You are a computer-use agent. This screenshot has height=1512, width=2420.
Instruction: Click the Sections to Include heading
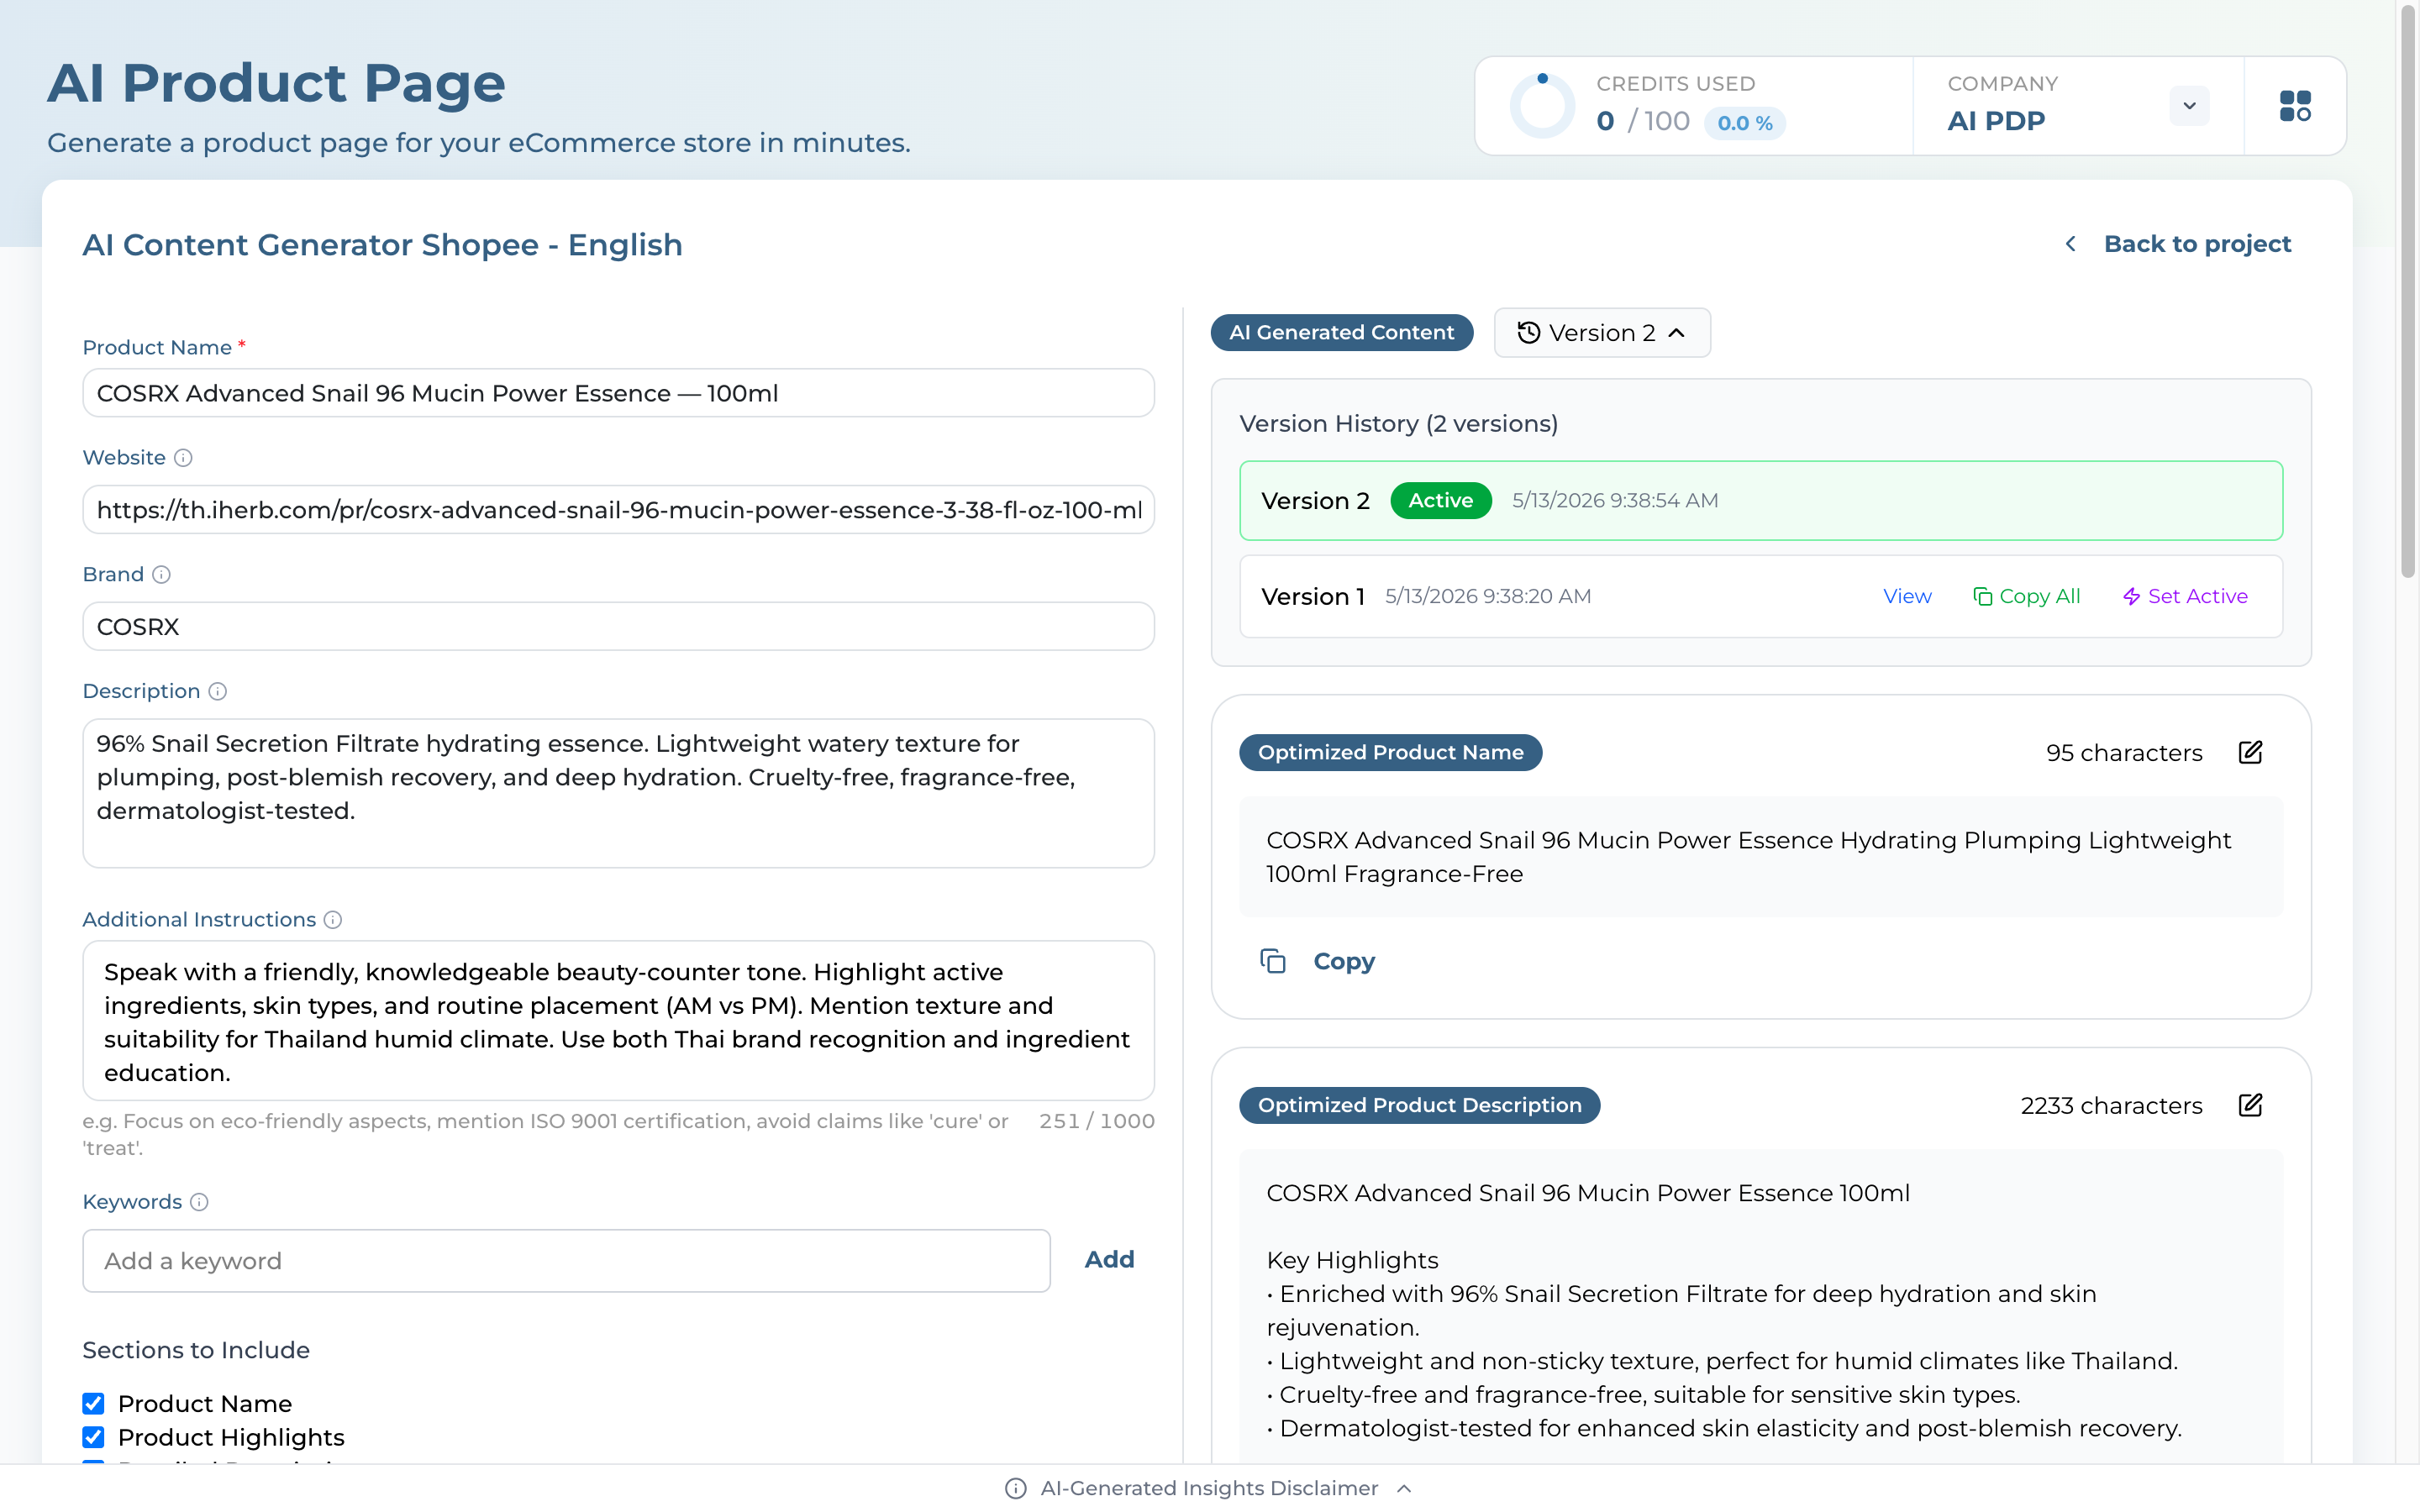coord(196,1350)
